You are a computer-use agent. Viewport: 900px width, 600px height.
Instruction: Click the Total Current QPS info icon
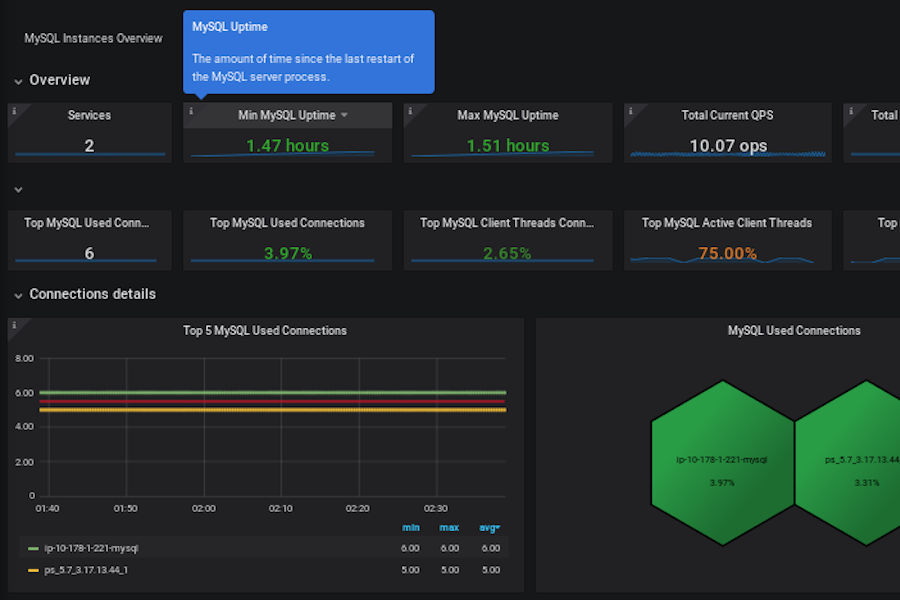coord(630,111)
